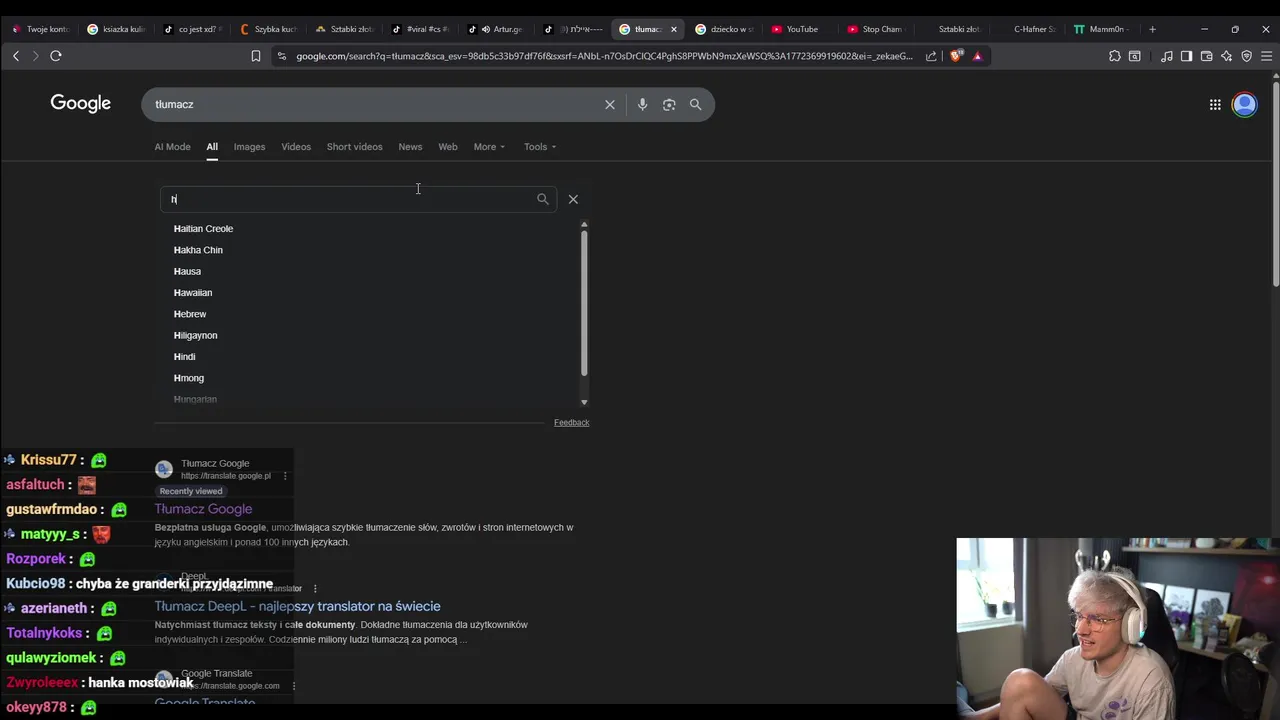Screen dimensions: 1280x720
Task: Close the language picker with X
Action: [x=573, y=199]
